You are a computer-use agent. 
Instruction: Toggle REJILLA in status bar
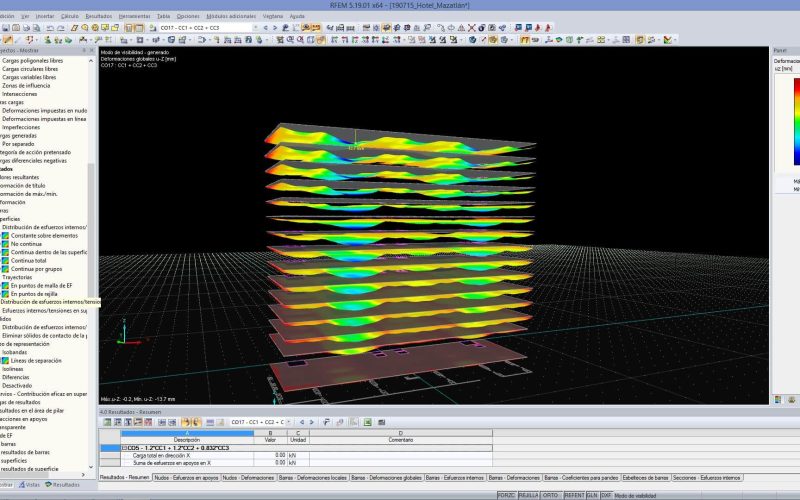tap(528, 495)
